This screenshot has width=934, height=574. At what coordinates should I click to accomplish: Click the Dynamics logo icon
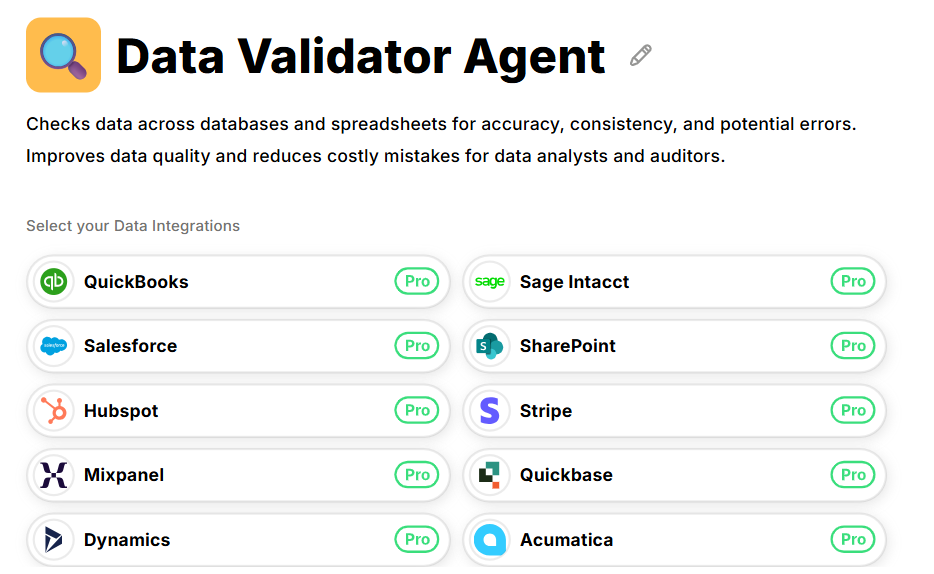(54, 539)
